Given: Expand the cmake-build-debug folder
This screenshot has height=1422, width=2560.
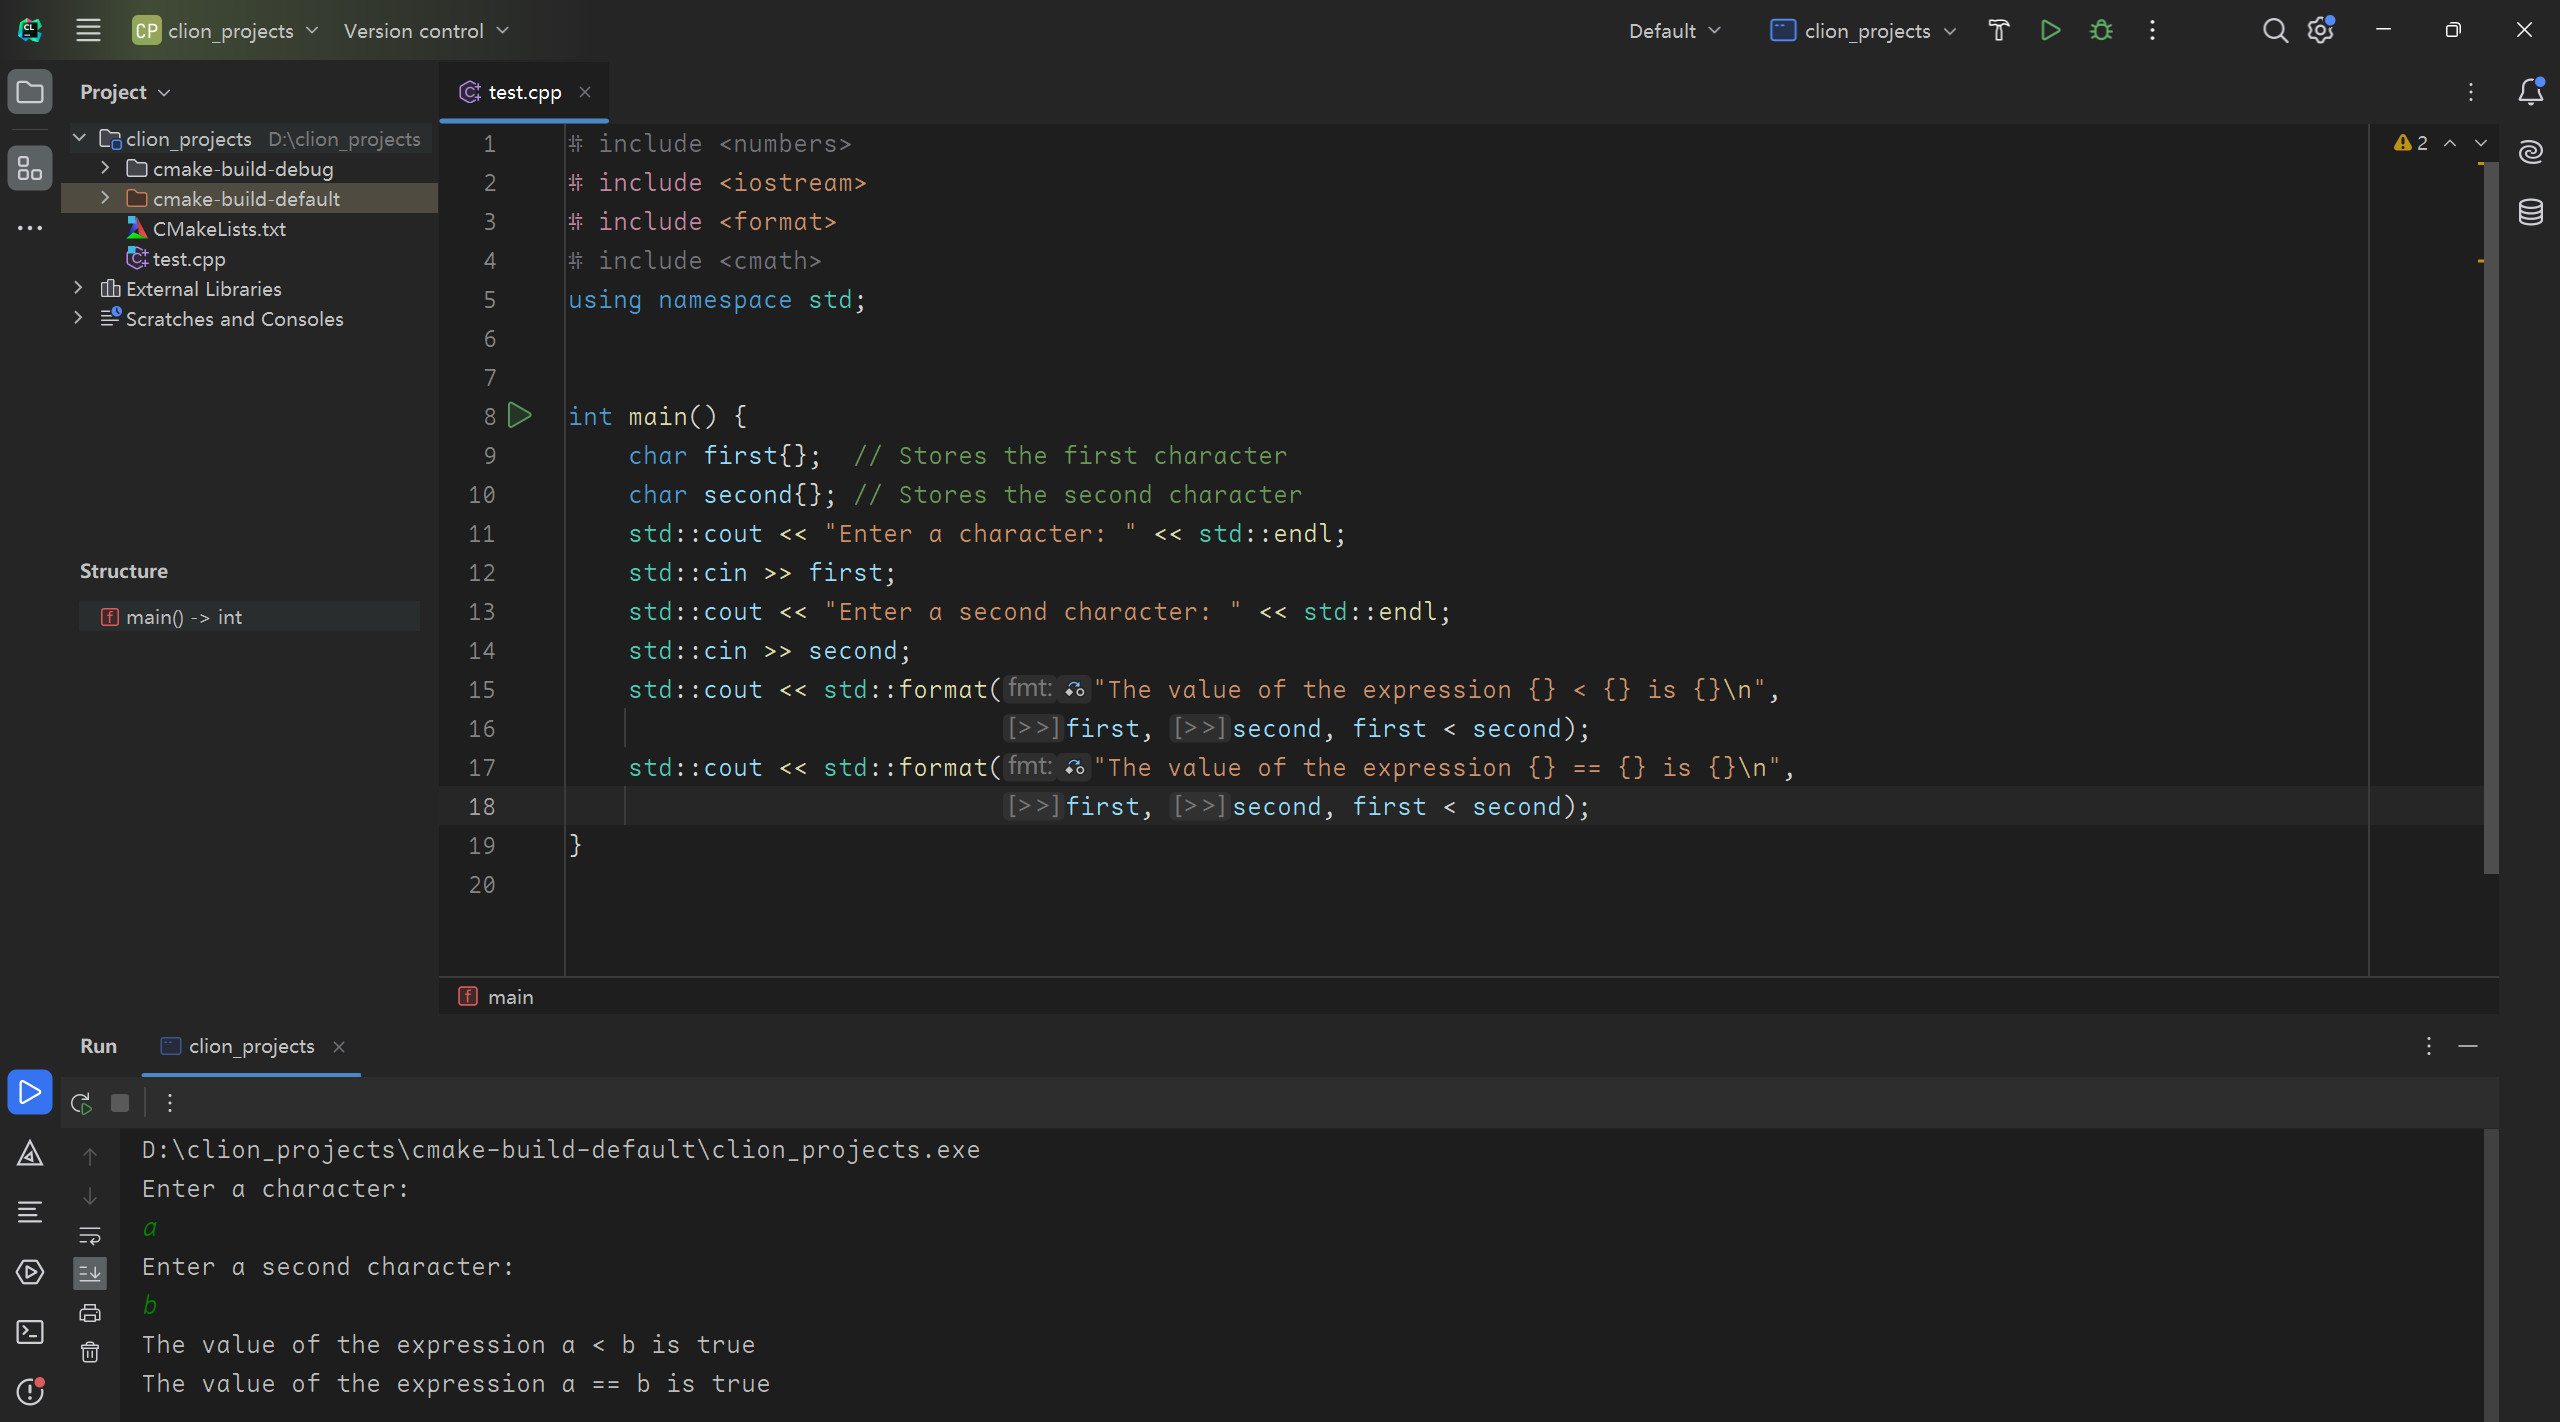Looking at the screenshot, I should click(x=104, y=168).
